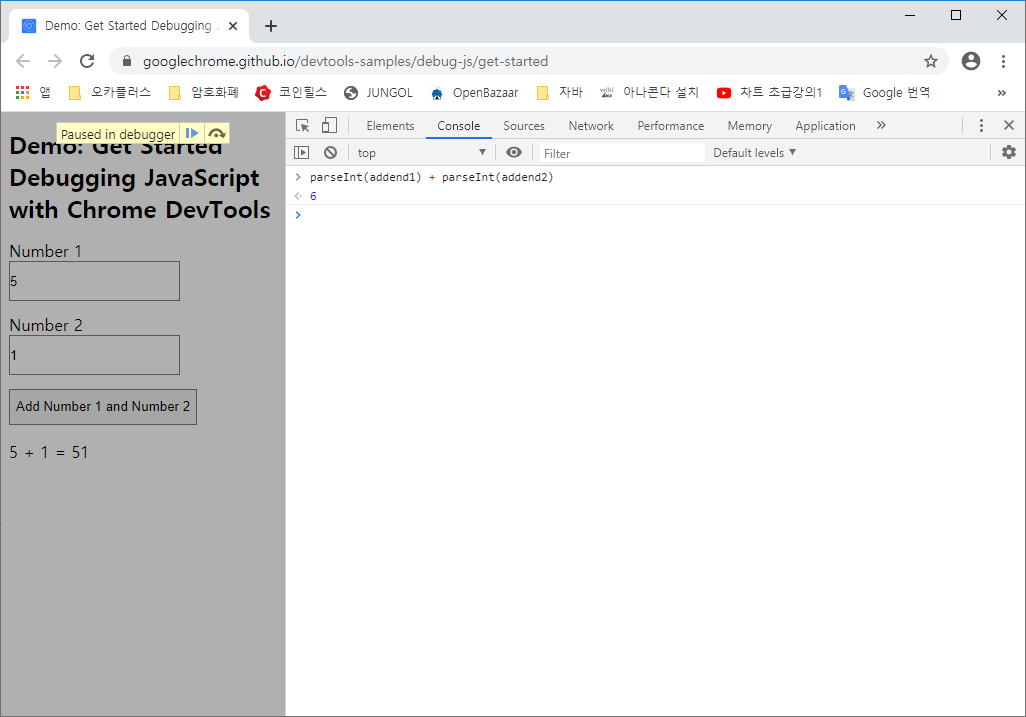
Task: Open the 오카플러스 bookmark folder
Action: point(110,93)
